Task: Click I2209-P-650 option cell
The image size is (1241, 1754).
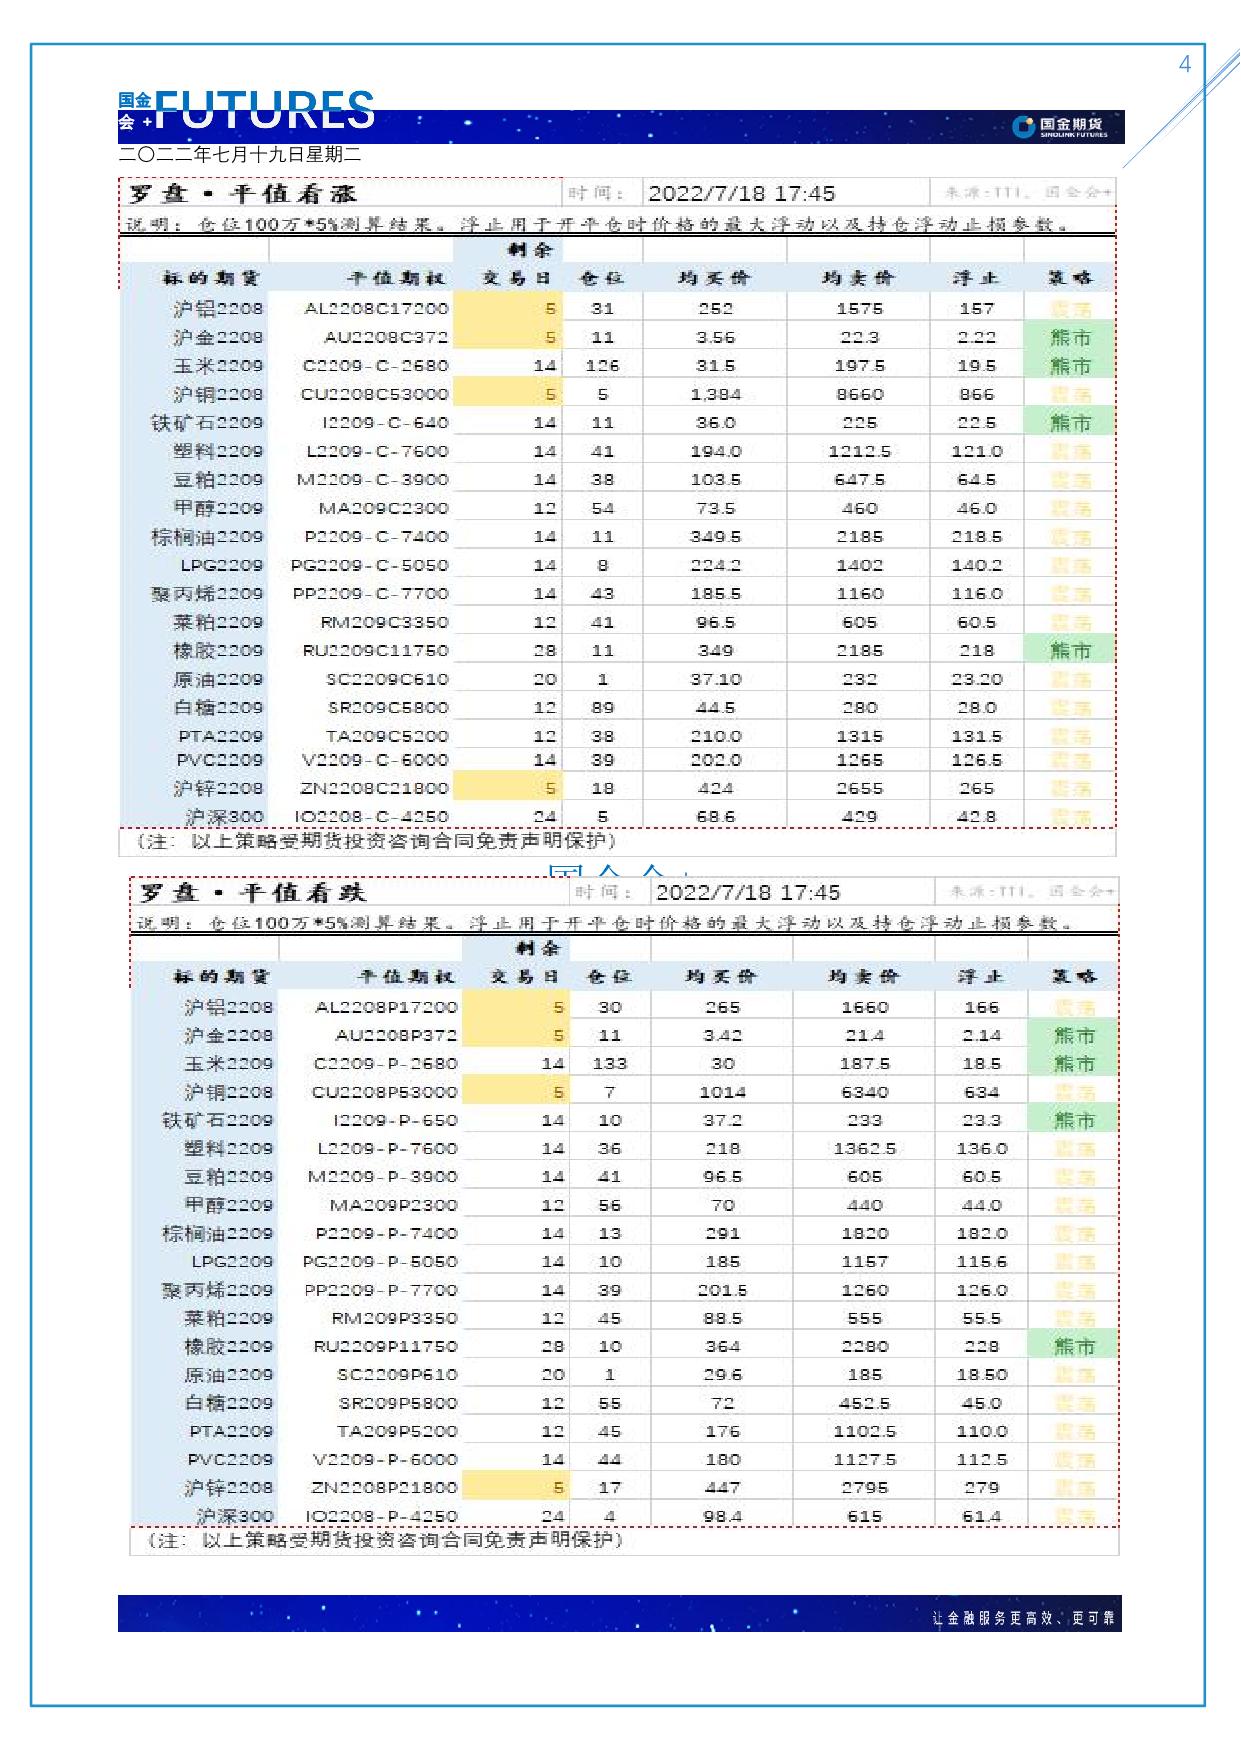Action: 395,1120
